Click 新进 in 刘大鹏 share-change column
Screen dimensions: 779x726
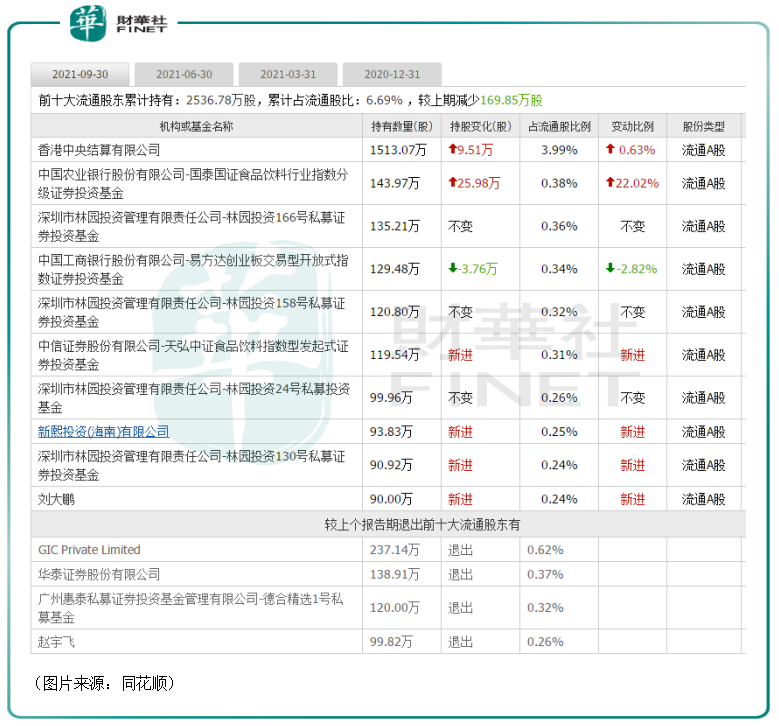(x=460, y=499)
